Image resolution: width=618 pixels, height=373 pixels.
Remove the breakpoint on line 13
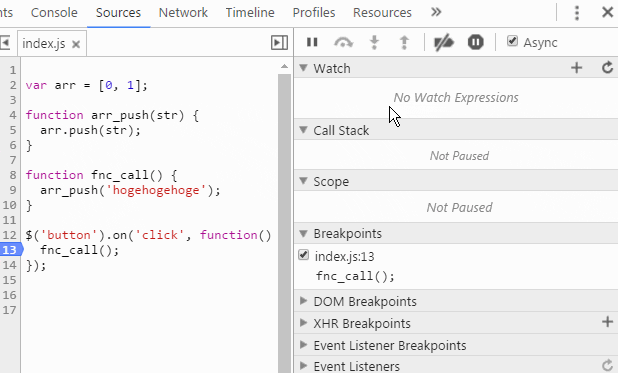click(x=10, y=250)
